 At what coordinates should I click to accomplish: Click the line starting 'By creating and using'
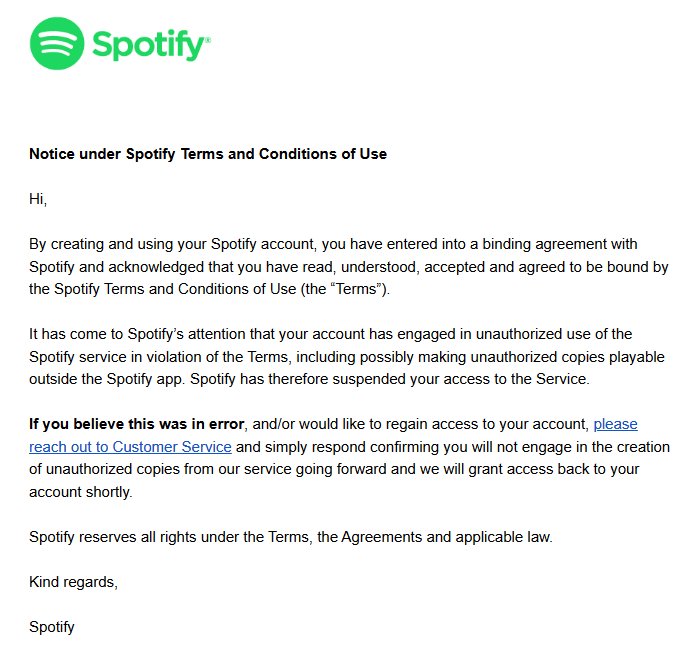[333, 244]
